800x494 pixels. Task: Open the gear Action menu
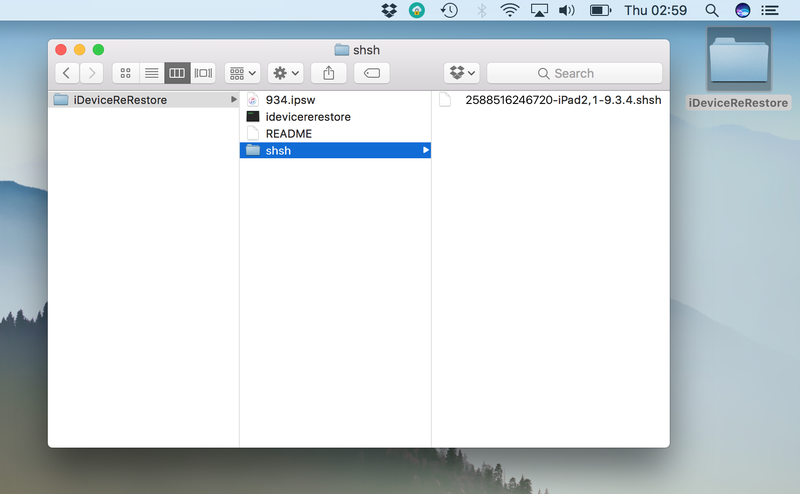(x=286, y=73)
